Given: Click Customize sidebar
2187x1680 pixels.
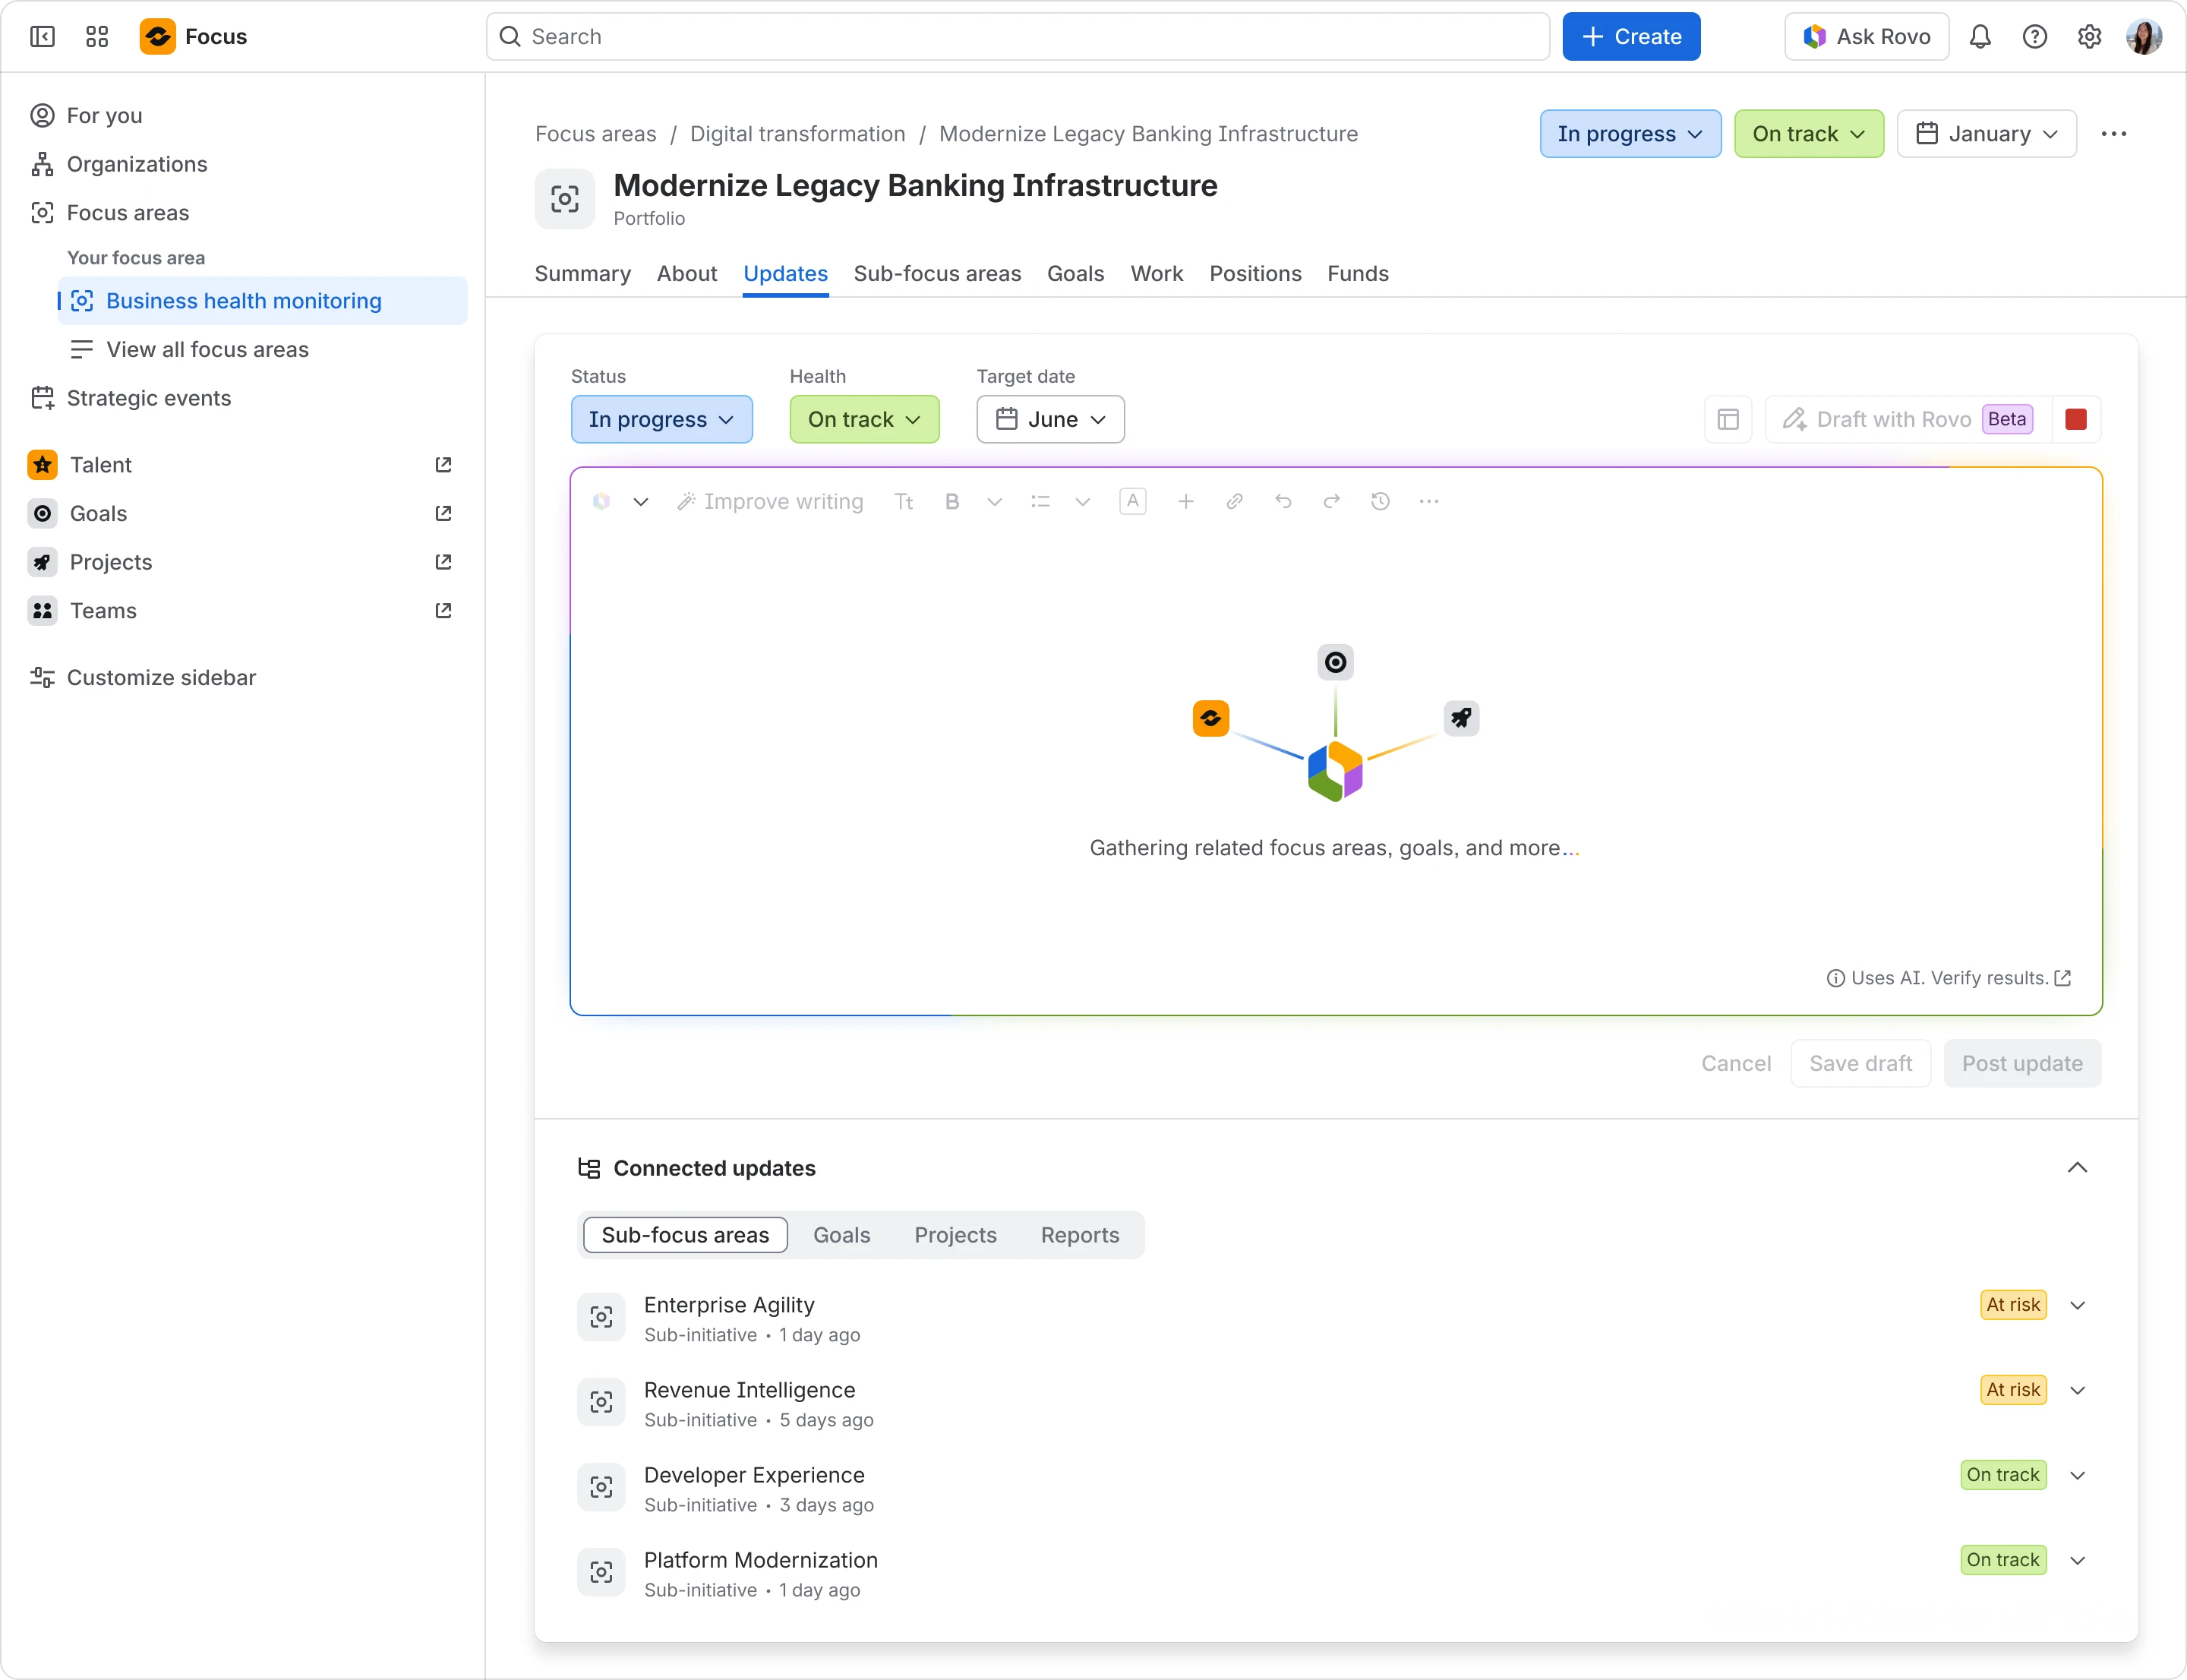Looking at the screenshot, I should pyautogui.click(x=161, y=678).
